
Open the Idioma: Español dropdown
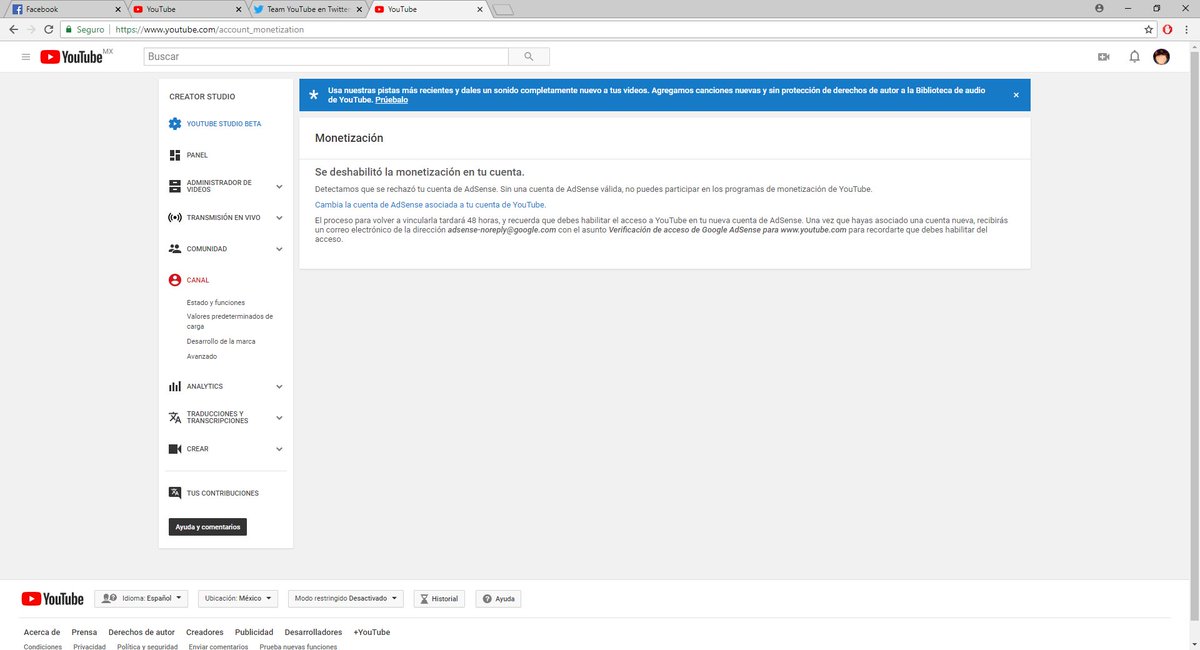pyautogui.click(x=141, y=599)
